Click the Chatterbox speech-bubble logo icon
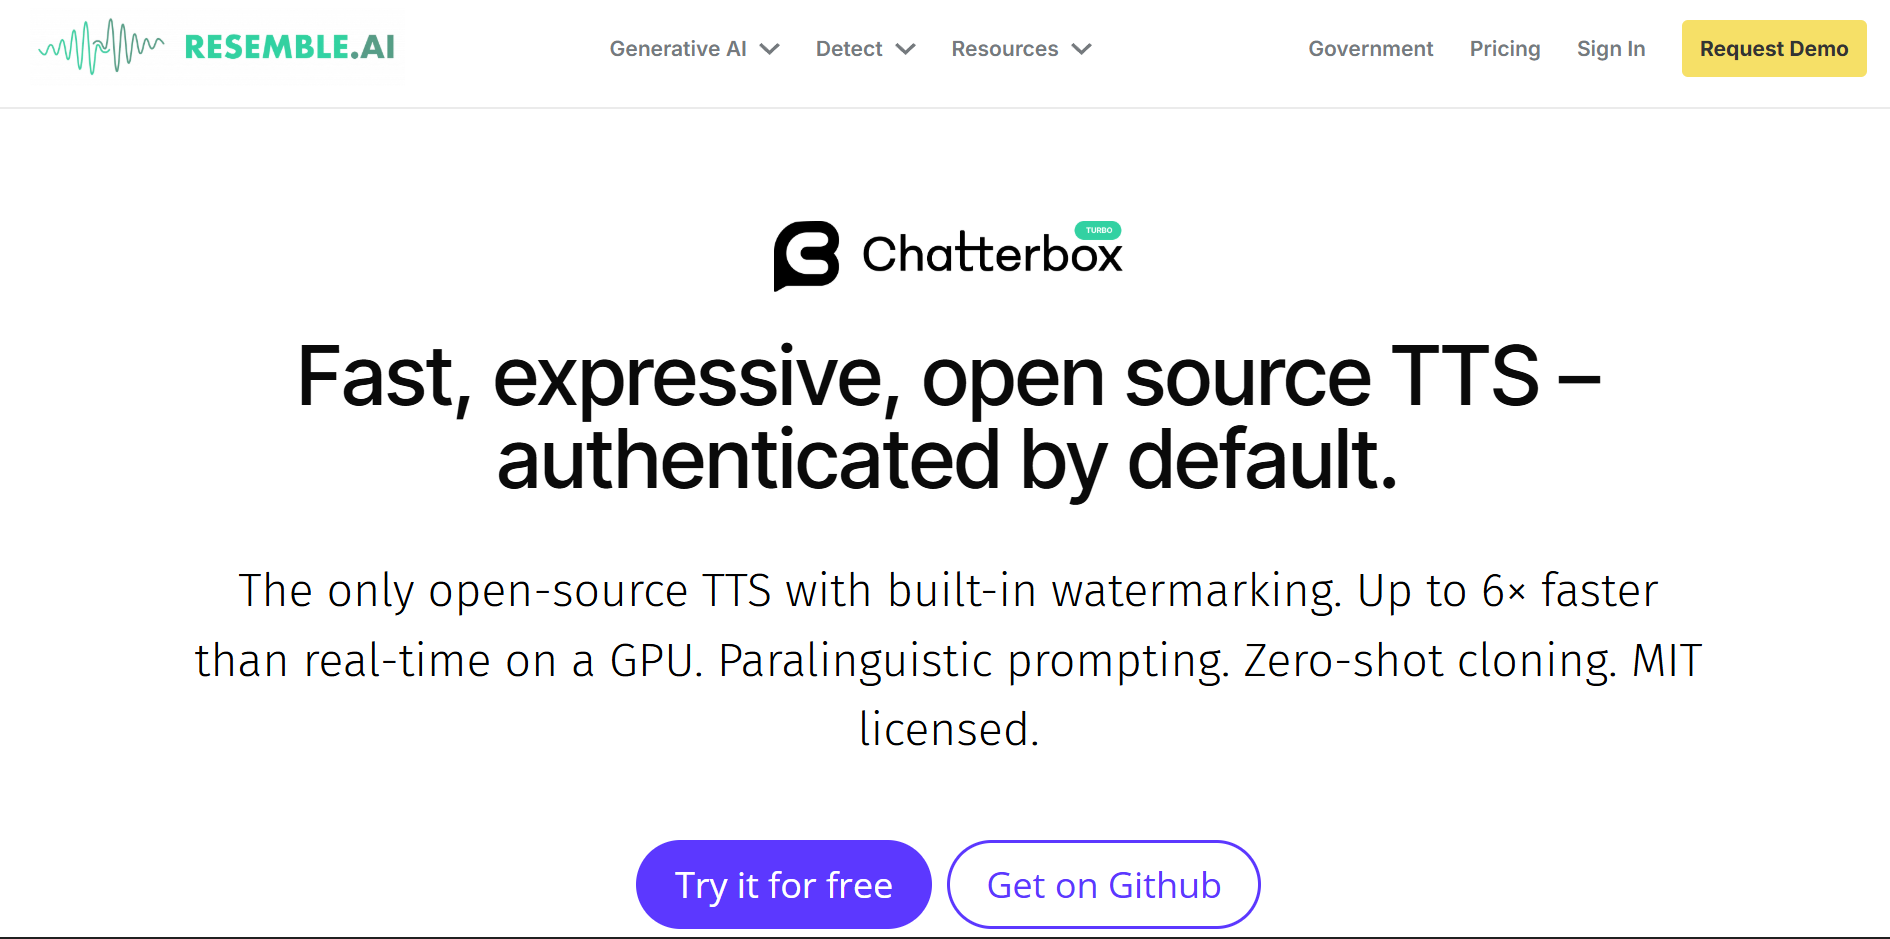 [x=806, y=256]
